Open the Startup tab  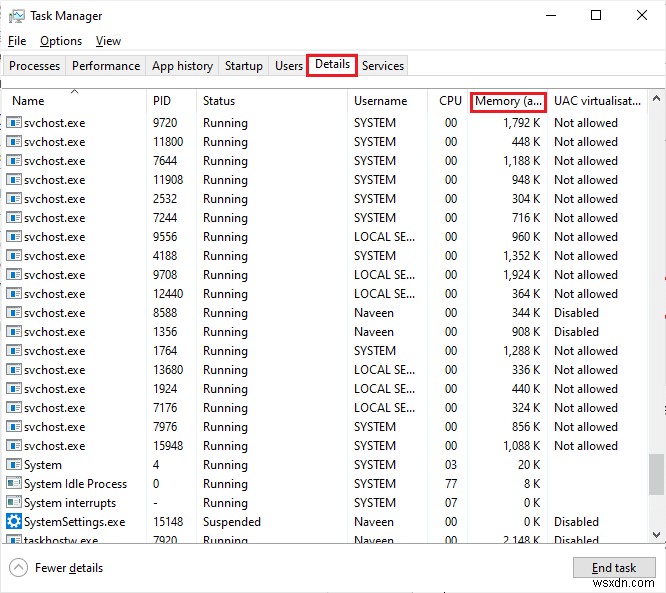[244, 66]
